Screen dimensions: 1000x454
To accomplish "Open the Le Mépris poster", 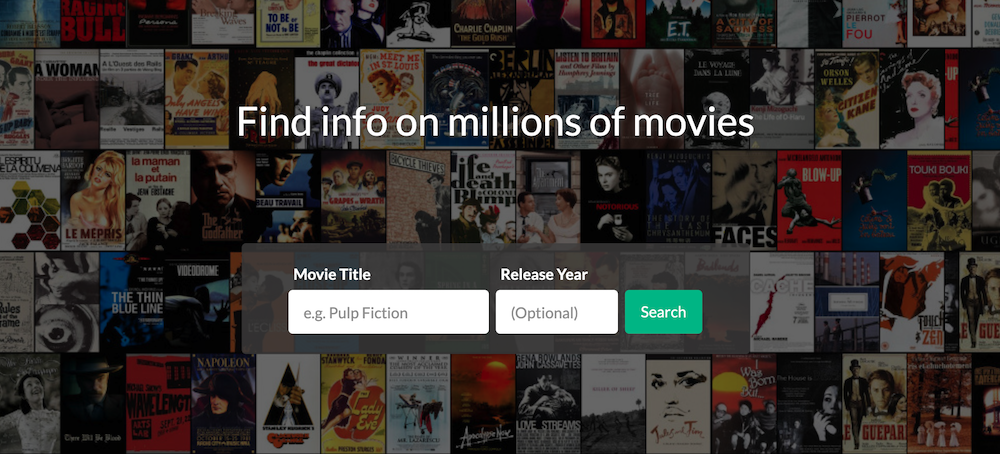I will pyautogui.click(x=93, y=201).
